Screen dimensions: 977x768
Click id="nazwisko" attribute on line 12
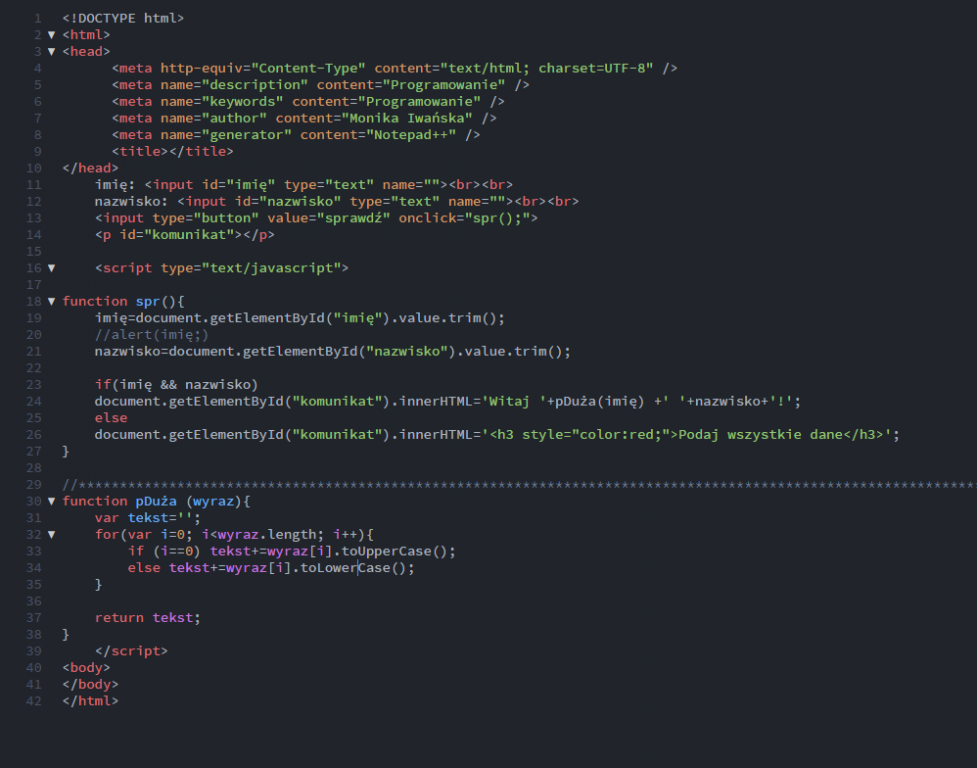pyautogui.click(x=288, y=201)
